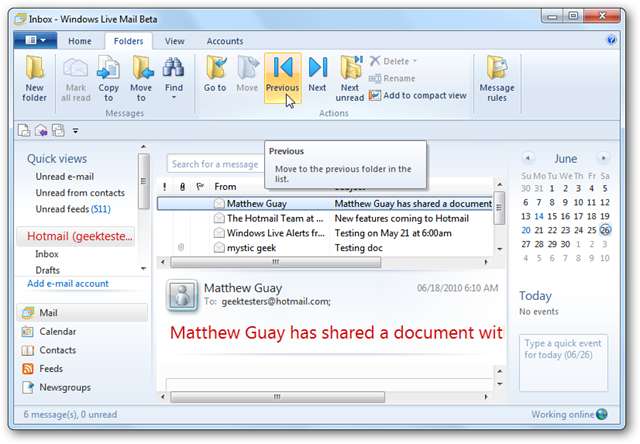Click the Search for a message box

point(216,164)
